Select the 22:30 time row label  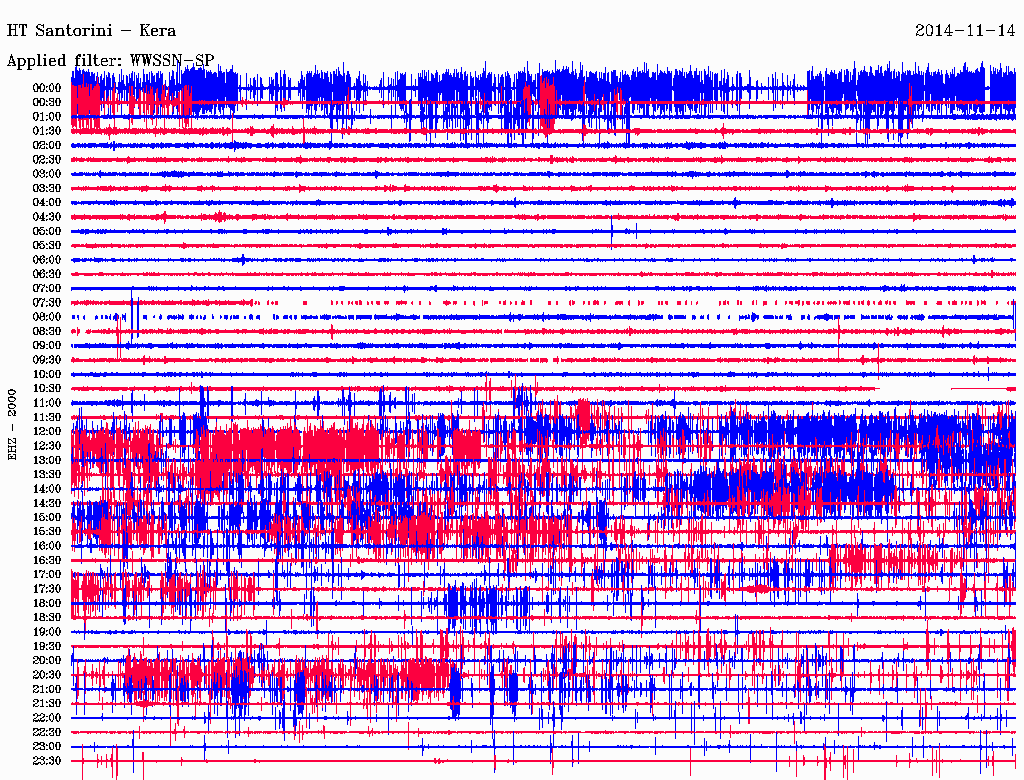point(47,732)
